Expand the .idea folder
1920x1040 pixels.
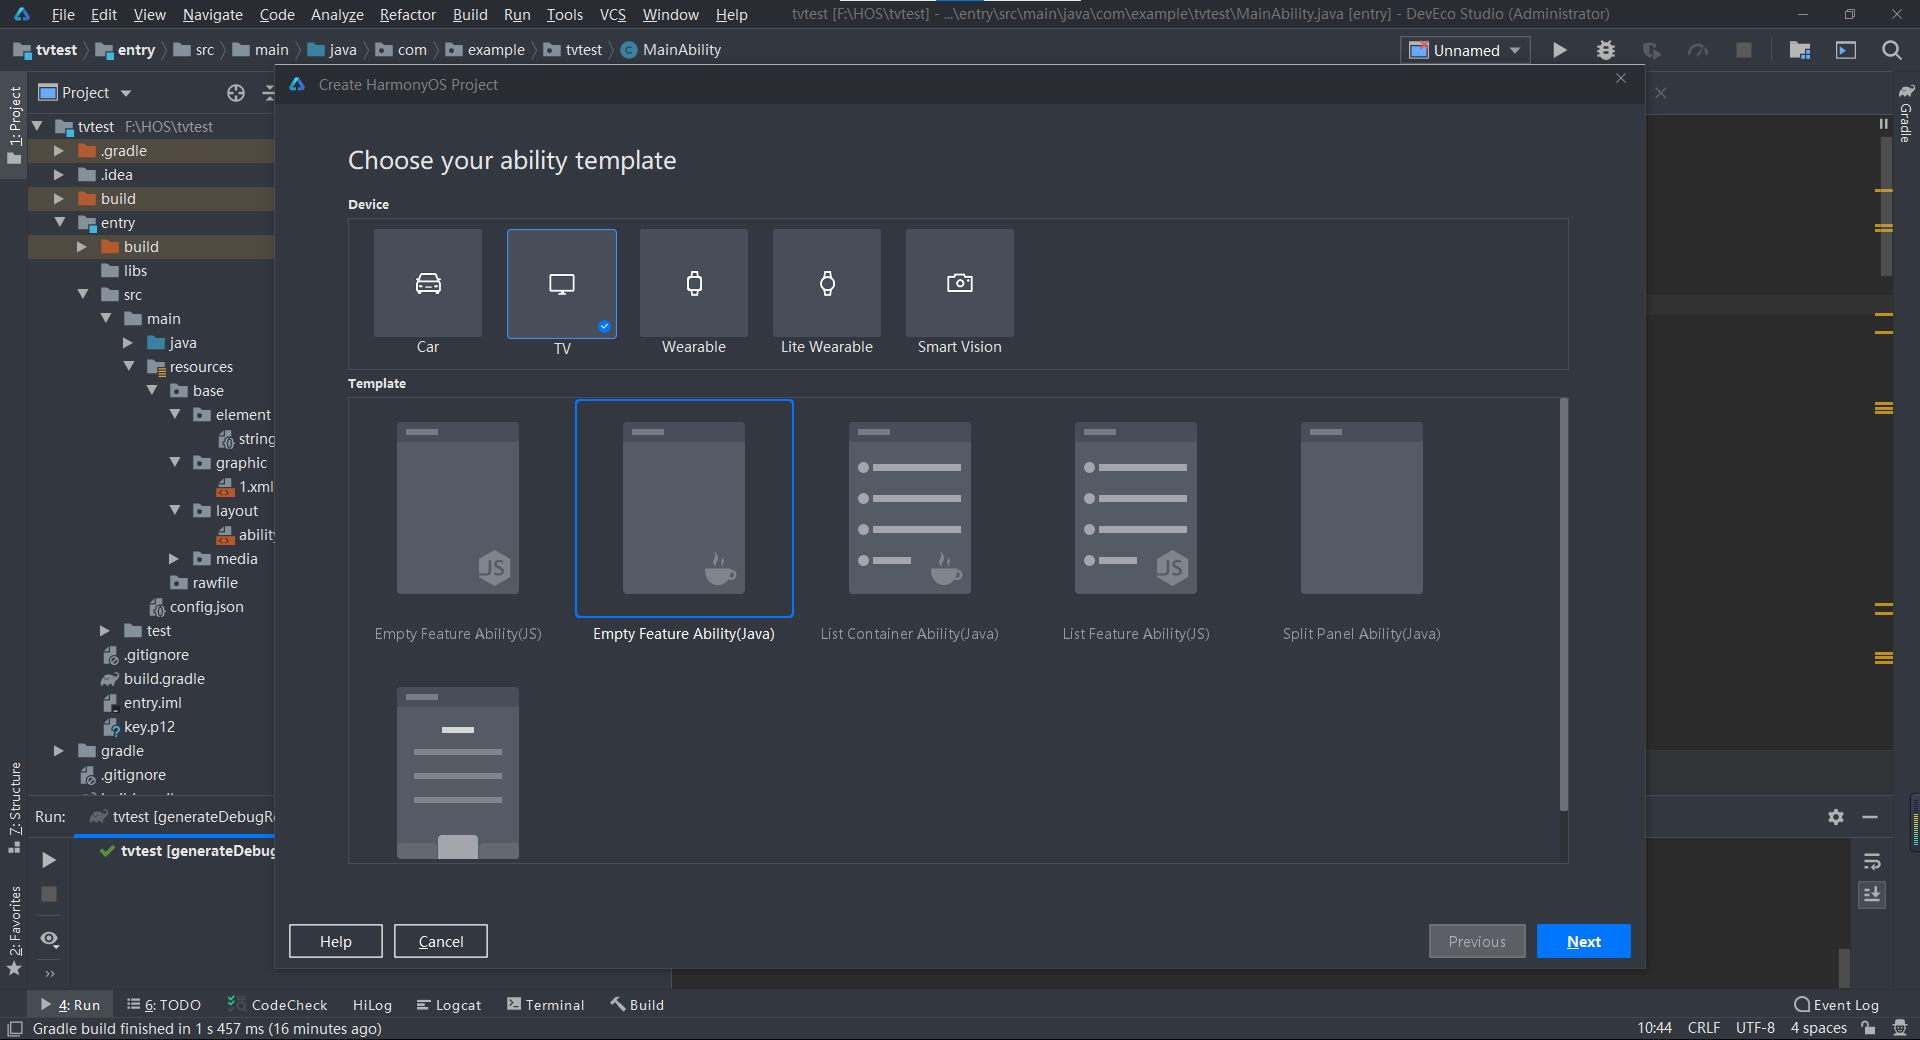click(58, 174)
